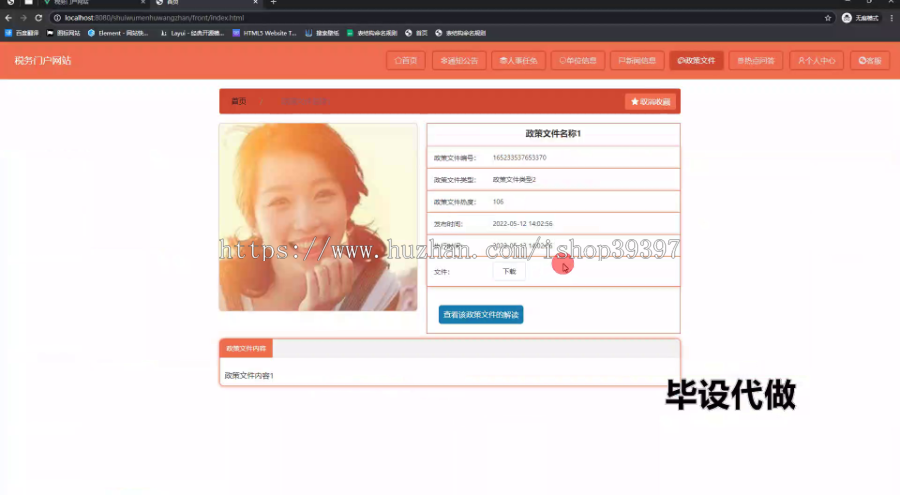Click the blue 查看该政策文件的解读 button
The image size is (900, 495).
pos(481,315)
